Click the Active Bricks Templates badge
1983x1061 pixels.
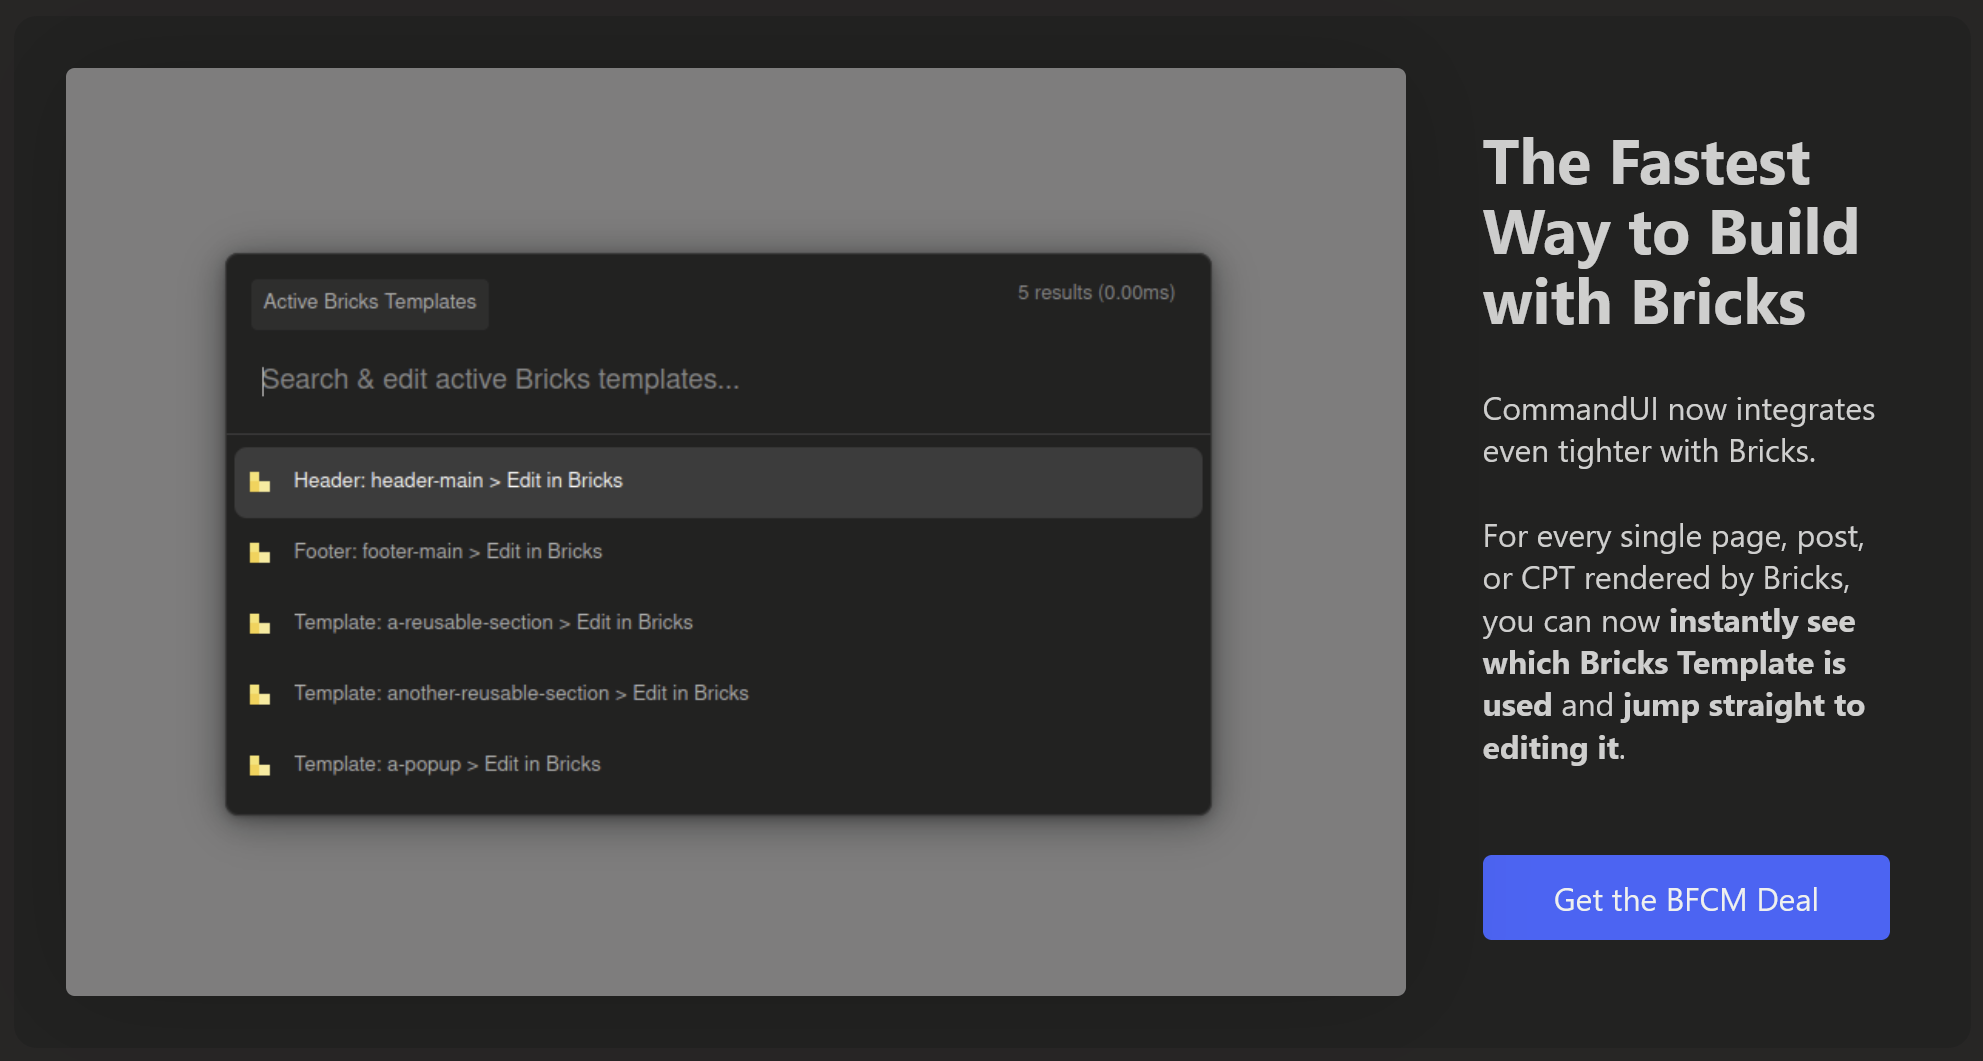pos(369,302)
